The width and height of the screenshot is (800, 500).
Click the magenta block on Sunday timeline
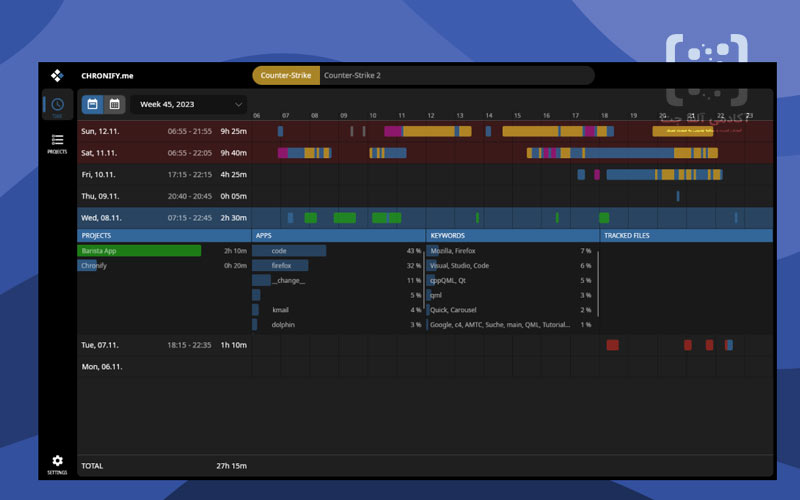coord(393,131)
